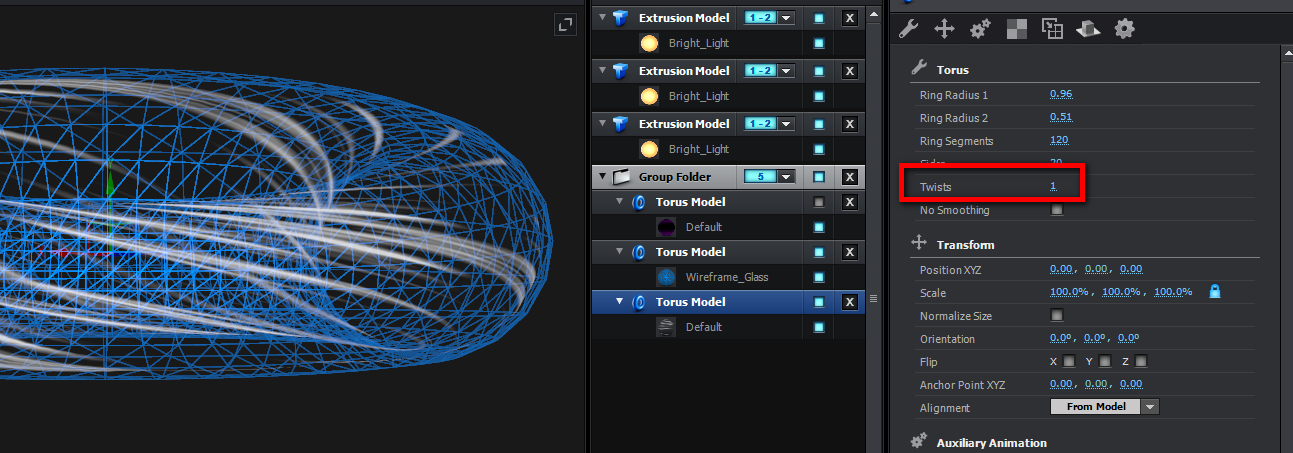Toggle the Group Folder enable checkbox
Viewport: 1293px width, 453px height.
click(819, 177)
